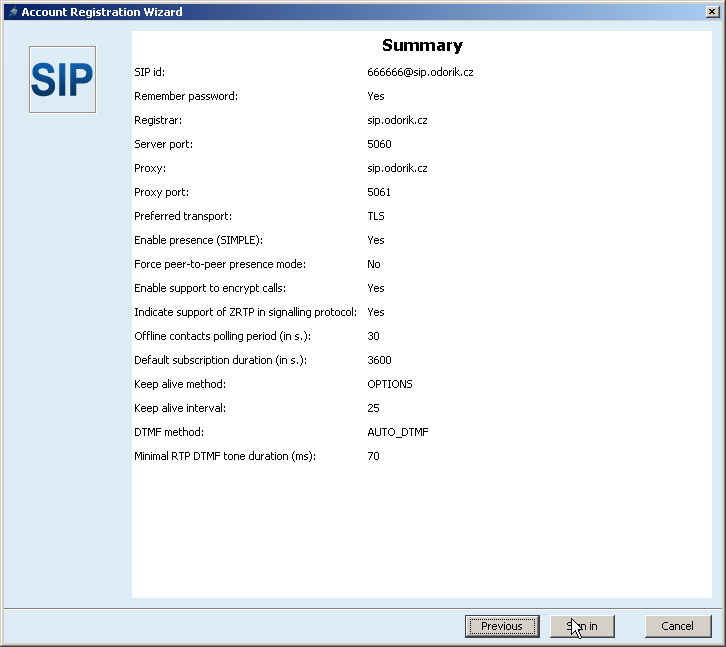Image resolution: width=726 pixels, height=647 pixels.
Task: Click the Registrar value sip.odorik.cz
Action: [x=397, y=120]
